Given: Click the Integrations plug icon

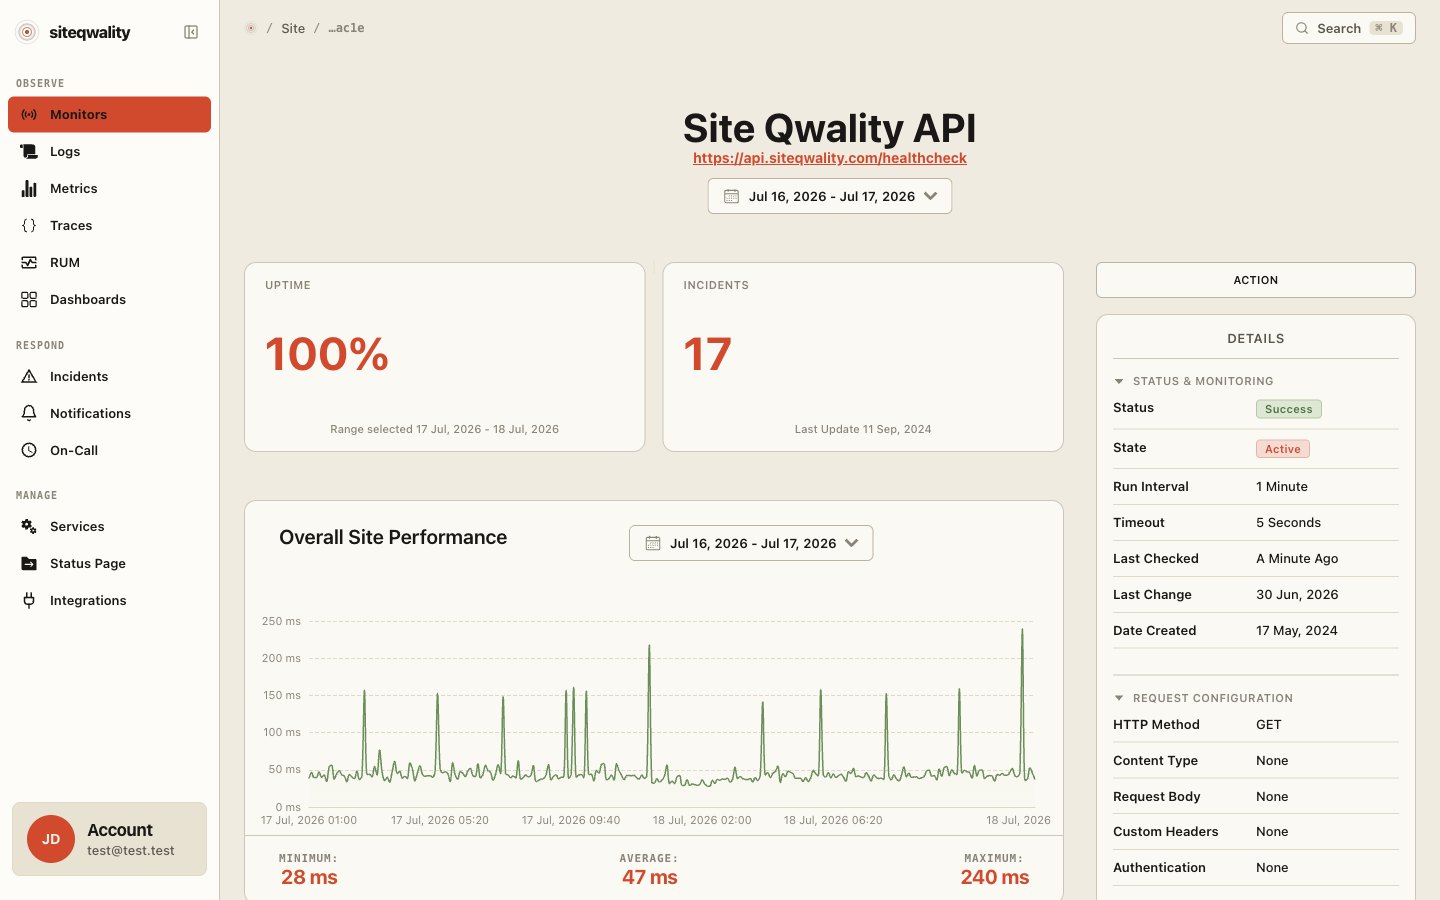Looking at the screenshot, I should pyautogui.click(x=29, y=600).
